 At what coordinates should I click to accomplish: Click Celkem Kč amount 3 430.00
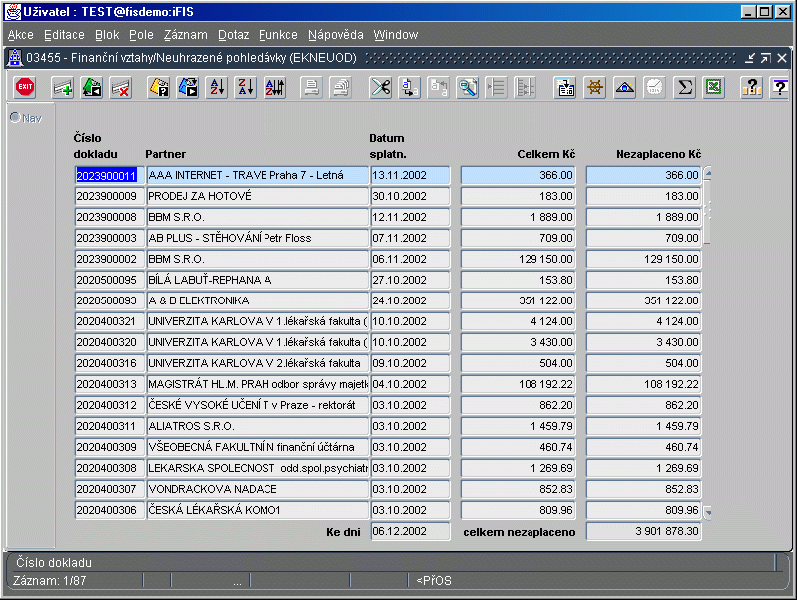coord(518,342)
